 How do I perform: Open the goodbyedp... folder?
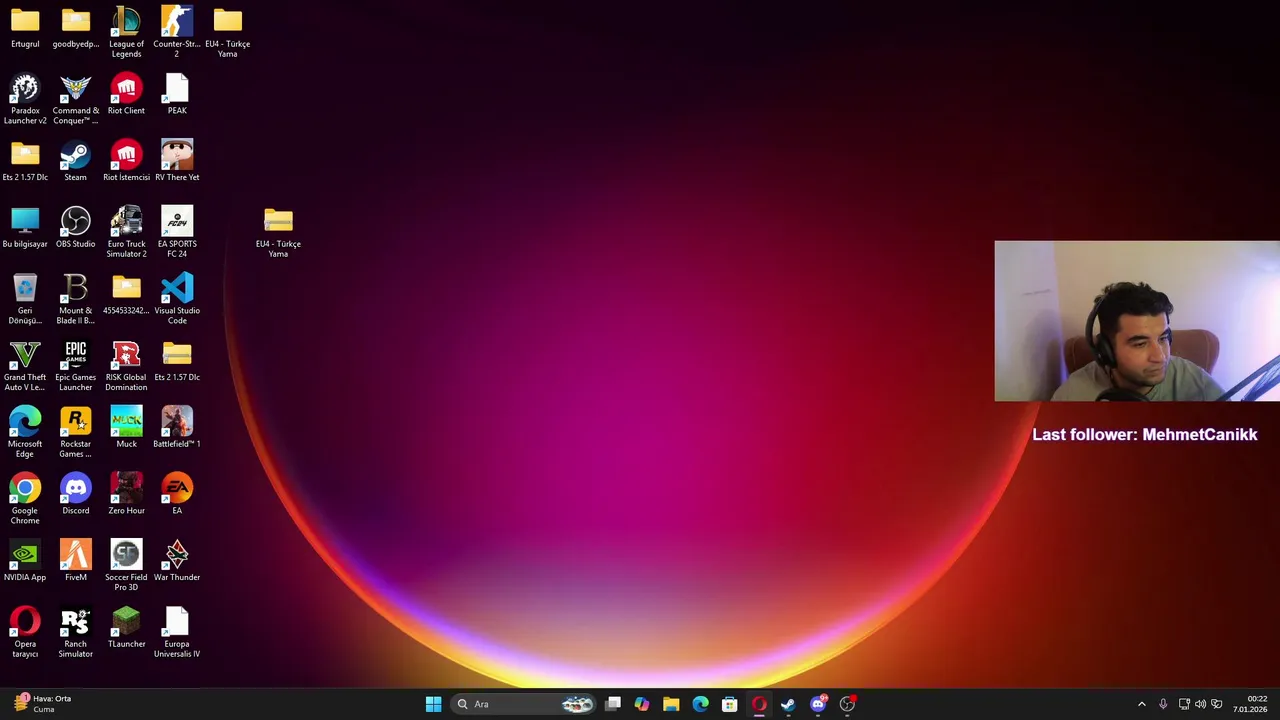[76, 28]
